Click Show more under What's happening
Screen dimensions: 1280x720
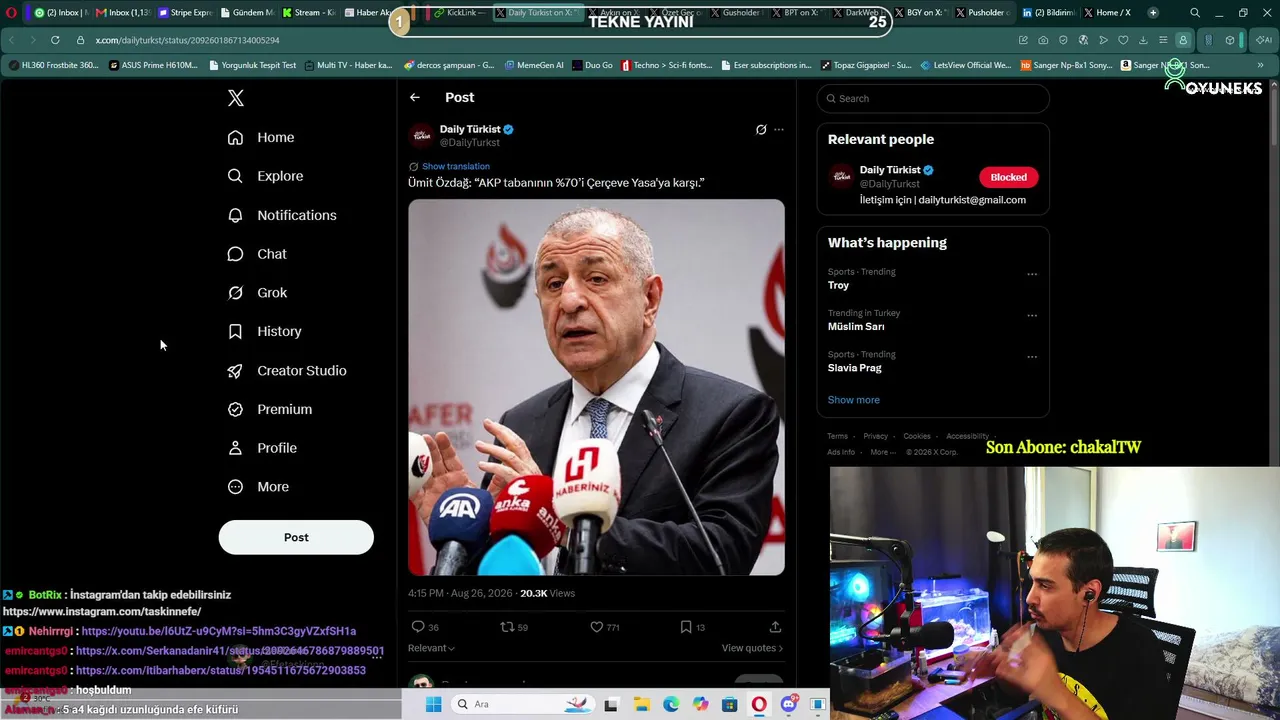coord(854,400)
